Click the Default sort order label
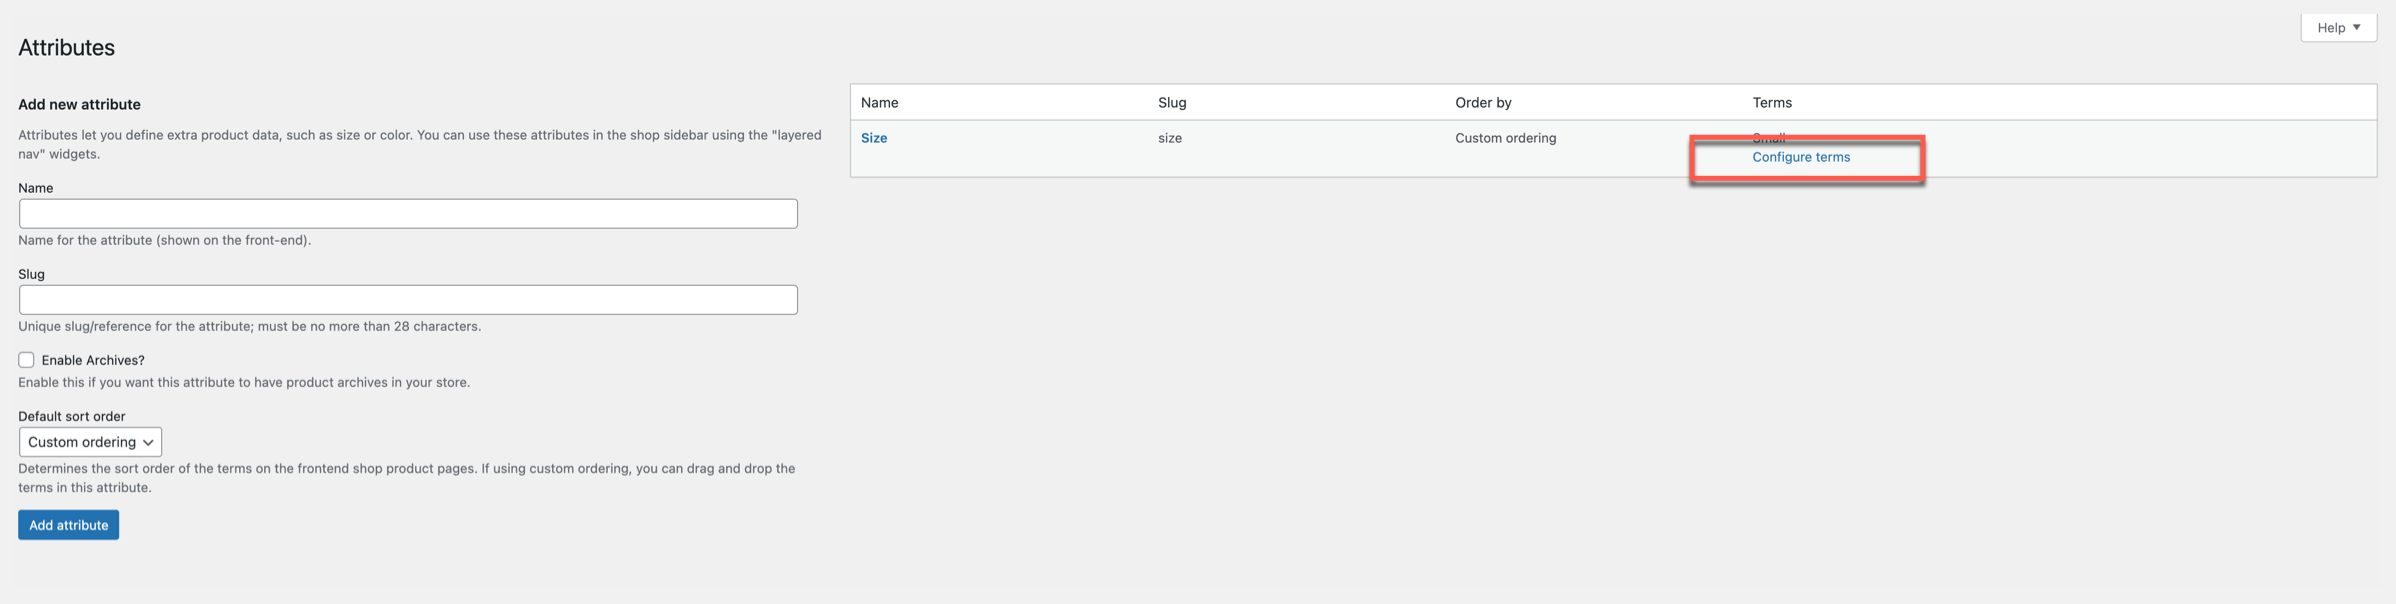Screen dimensions: 2396x604 [72, 416]
